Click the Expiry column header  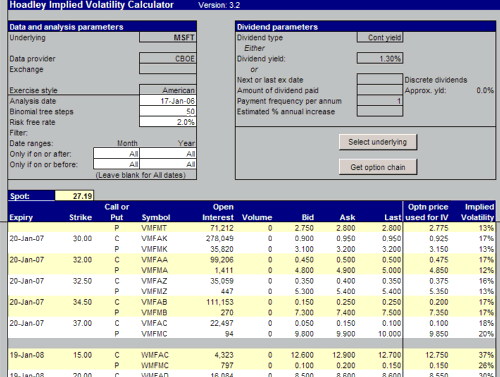pos(21,217)
